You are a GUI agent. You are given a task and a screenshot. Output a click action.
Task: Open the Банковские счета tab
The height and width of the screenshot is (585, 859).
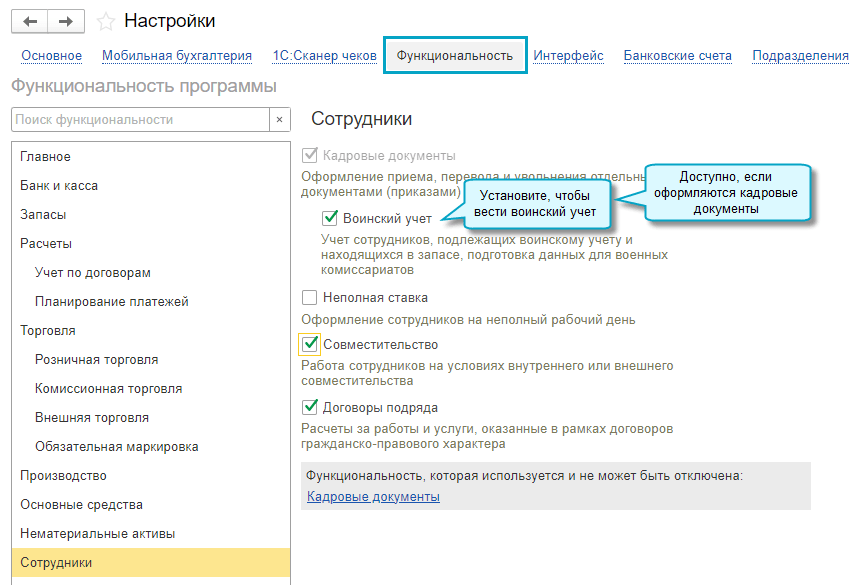677,56
